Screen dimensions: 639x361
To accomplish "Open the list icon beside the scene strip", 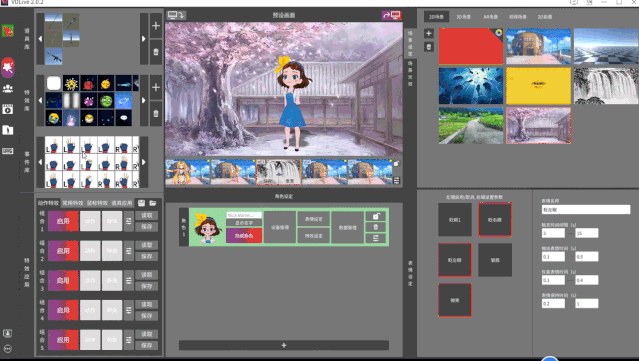I will (x=396, y=180).
